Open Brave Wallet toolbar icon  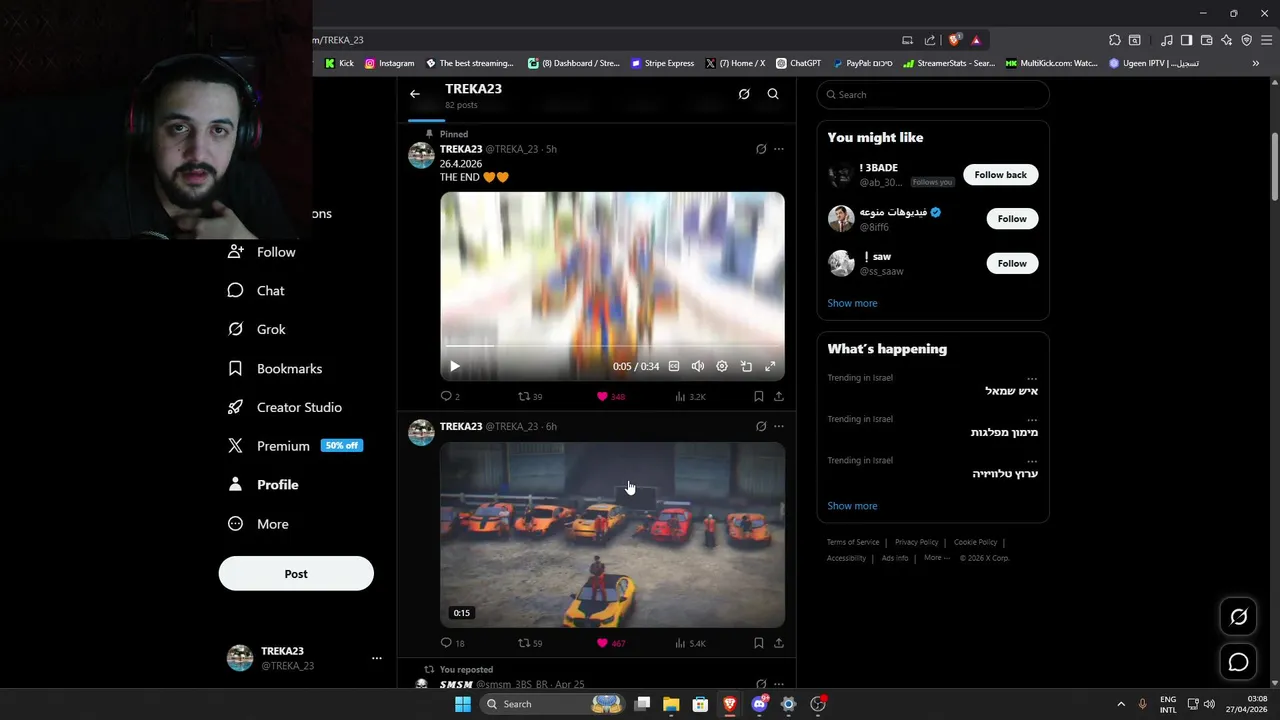tap(1206, 40)
